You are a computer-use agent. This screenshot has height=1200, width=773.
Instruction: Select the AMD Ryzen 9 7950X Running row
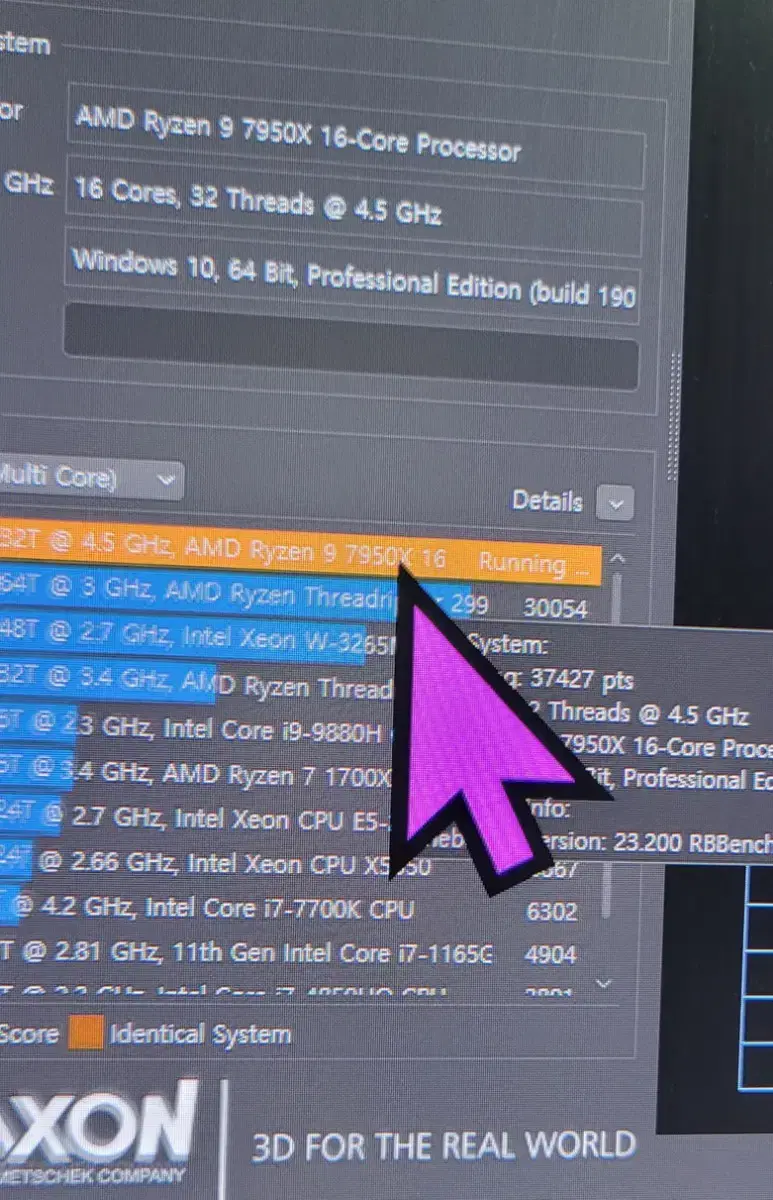pos(300,556)
